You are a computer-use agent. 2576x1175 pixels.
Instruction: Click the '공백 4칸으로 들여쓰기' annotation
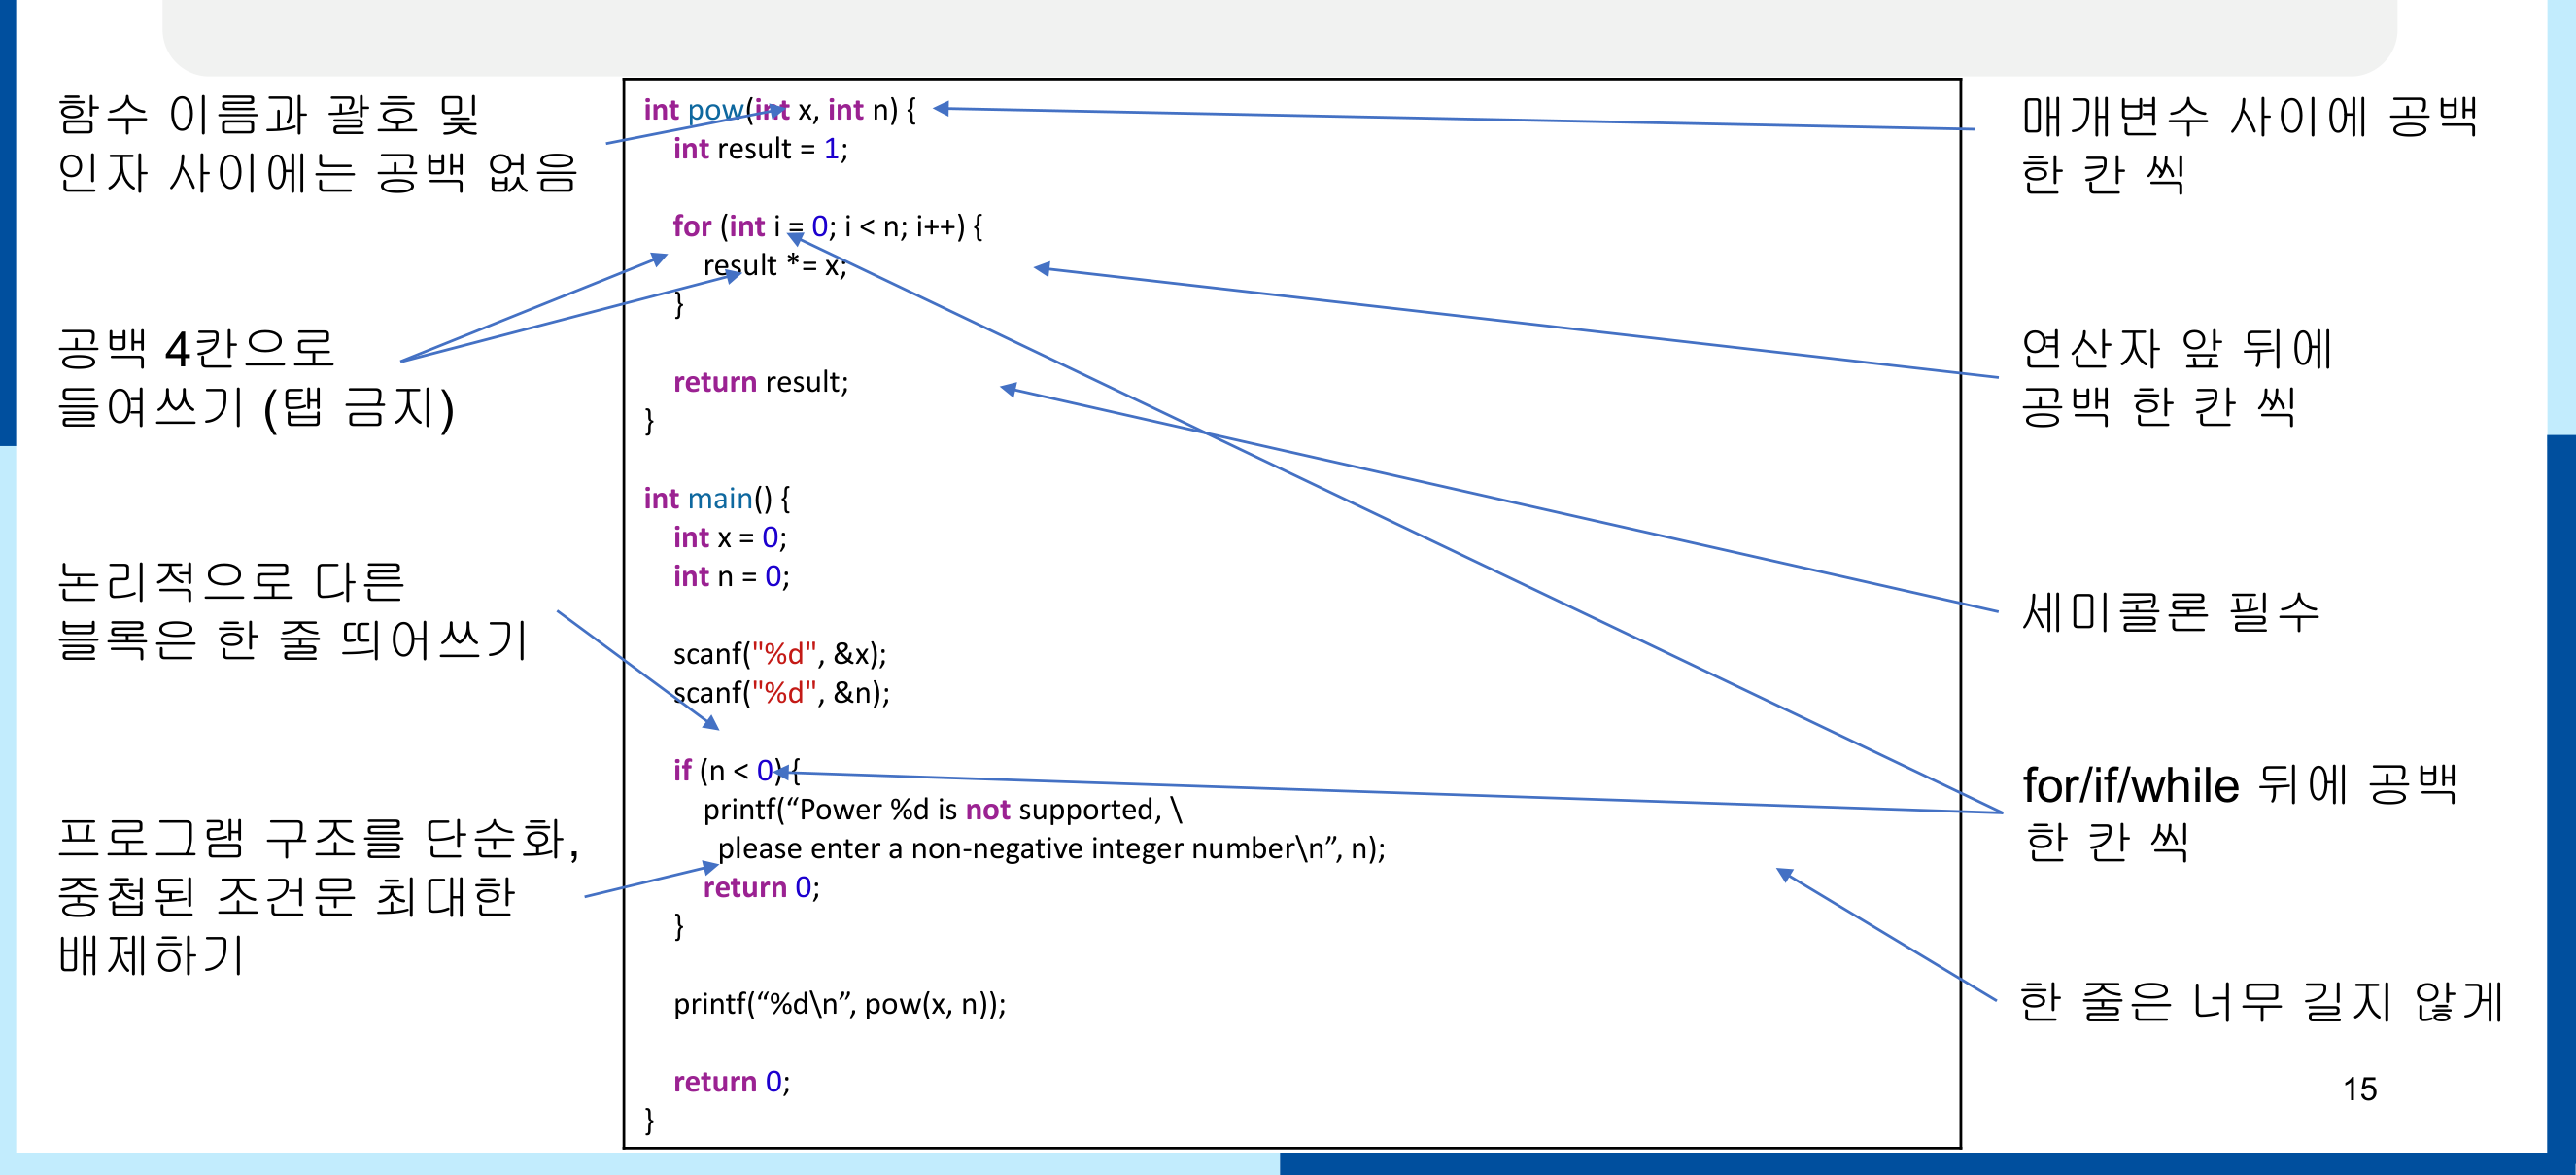256,377
